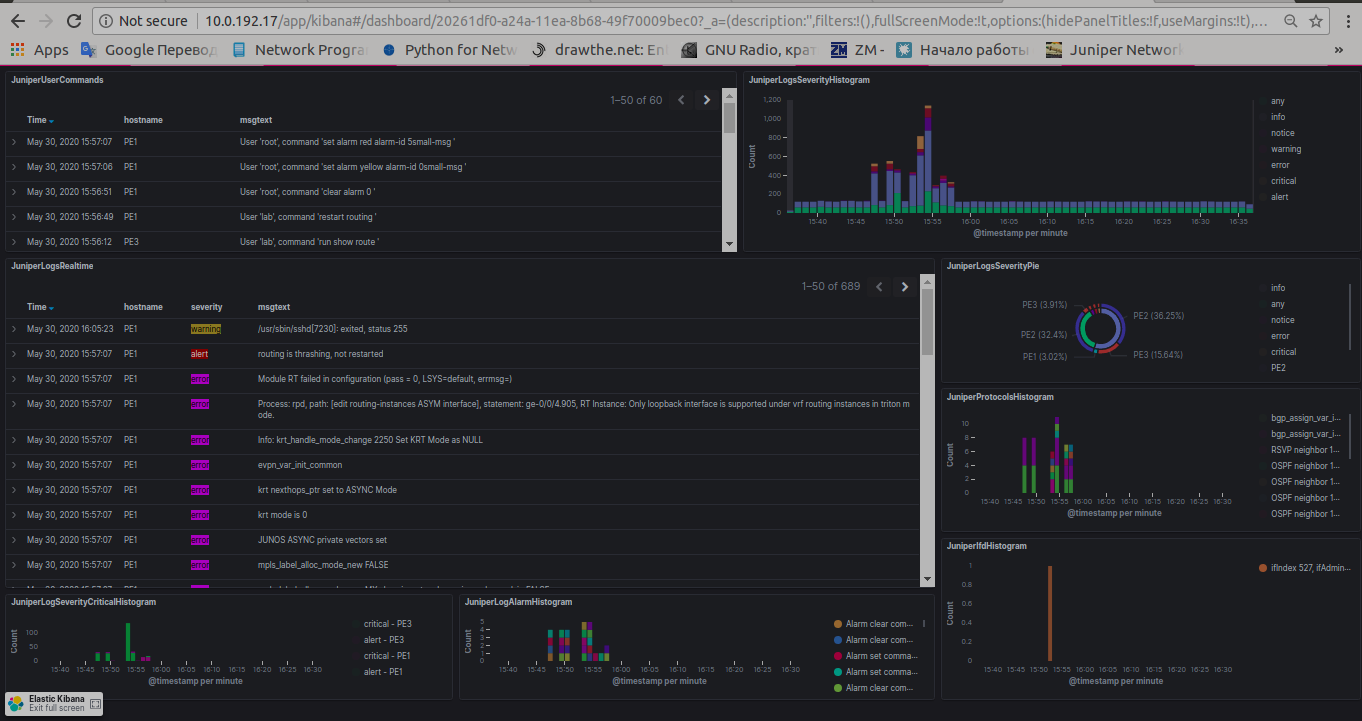Viewport: 1362px width, 721px height.
Task: Toggle 'PE2' in JuniperLogsSeverityPie legend
Action: pos(1278,368)
